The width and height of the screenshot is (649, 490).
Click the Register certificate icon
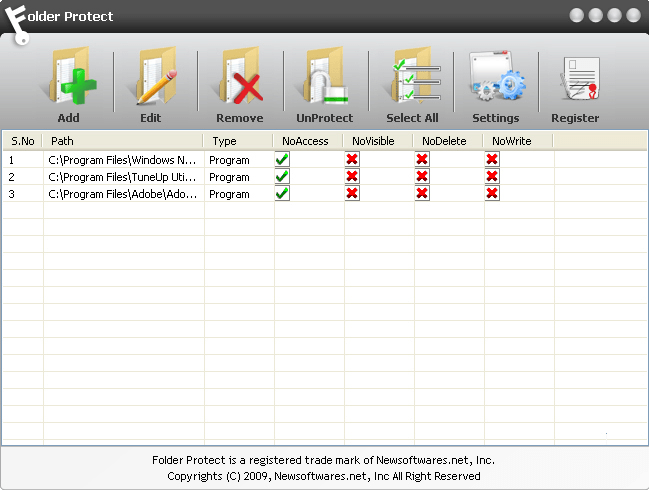[x=579, y=79]
